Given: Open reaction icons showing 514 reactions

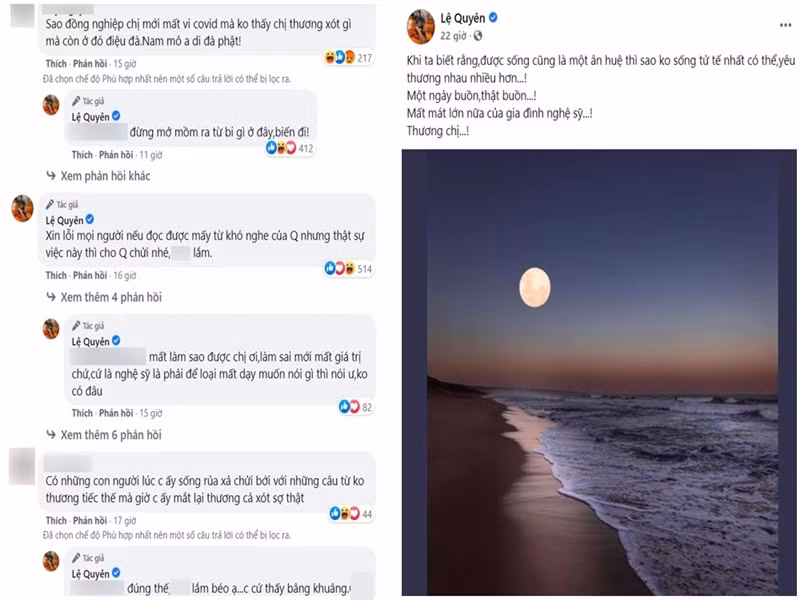Looking at the screenshot, I should (x=335, y=268).
